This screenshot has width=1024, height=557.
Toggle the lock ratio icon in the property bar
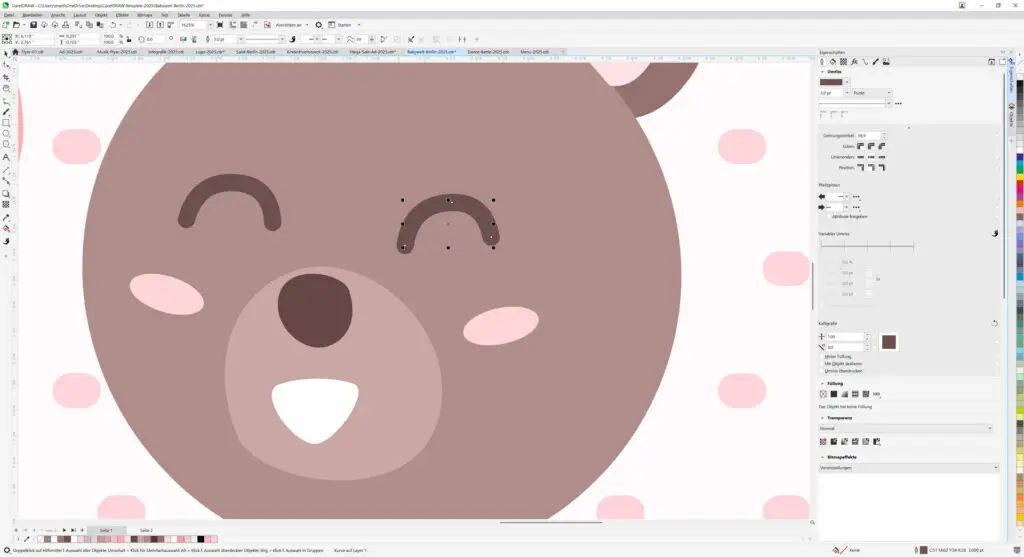click(x=129, y=39)
